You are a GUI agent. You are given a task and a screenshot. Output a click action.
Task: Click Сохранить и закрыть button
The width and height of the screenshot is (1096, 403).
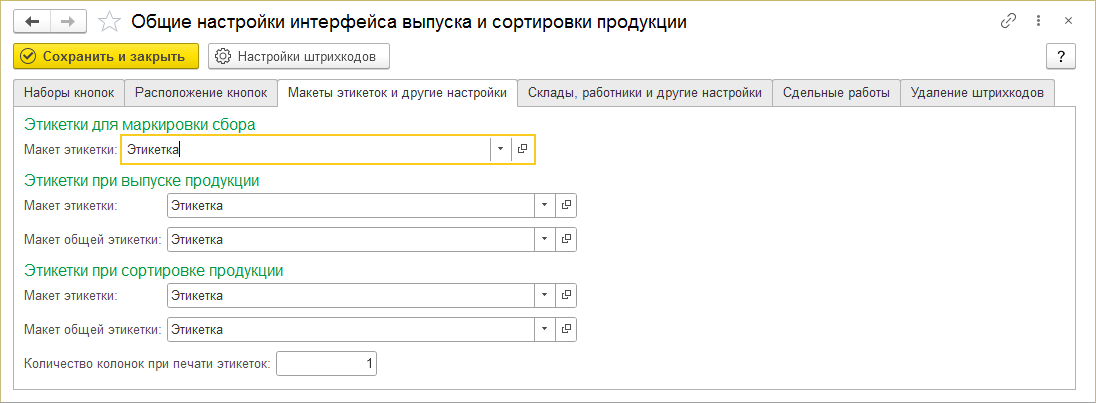tap(107, 56)
